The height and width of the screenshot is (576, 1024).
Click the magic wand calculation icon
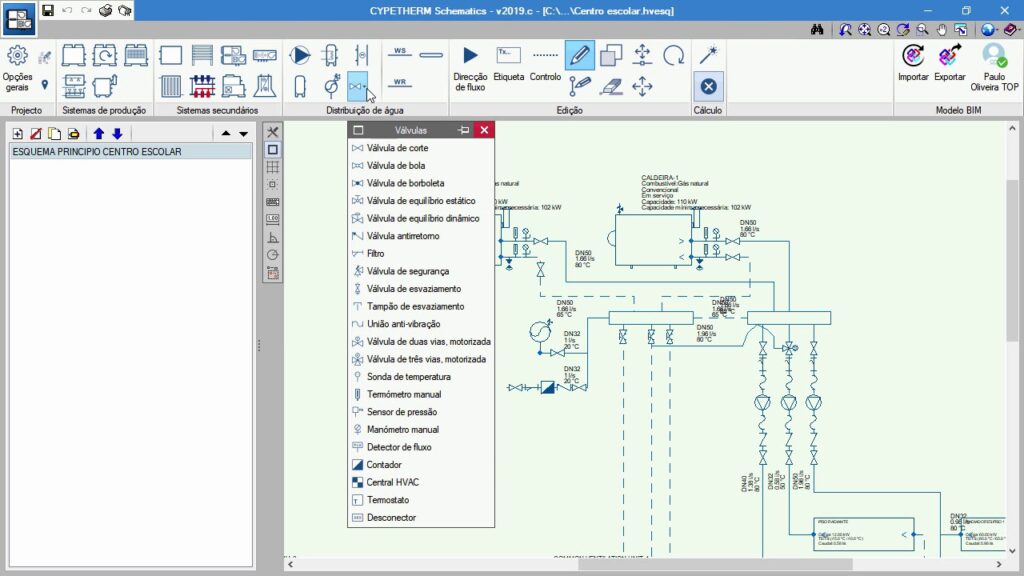point(708,53)
